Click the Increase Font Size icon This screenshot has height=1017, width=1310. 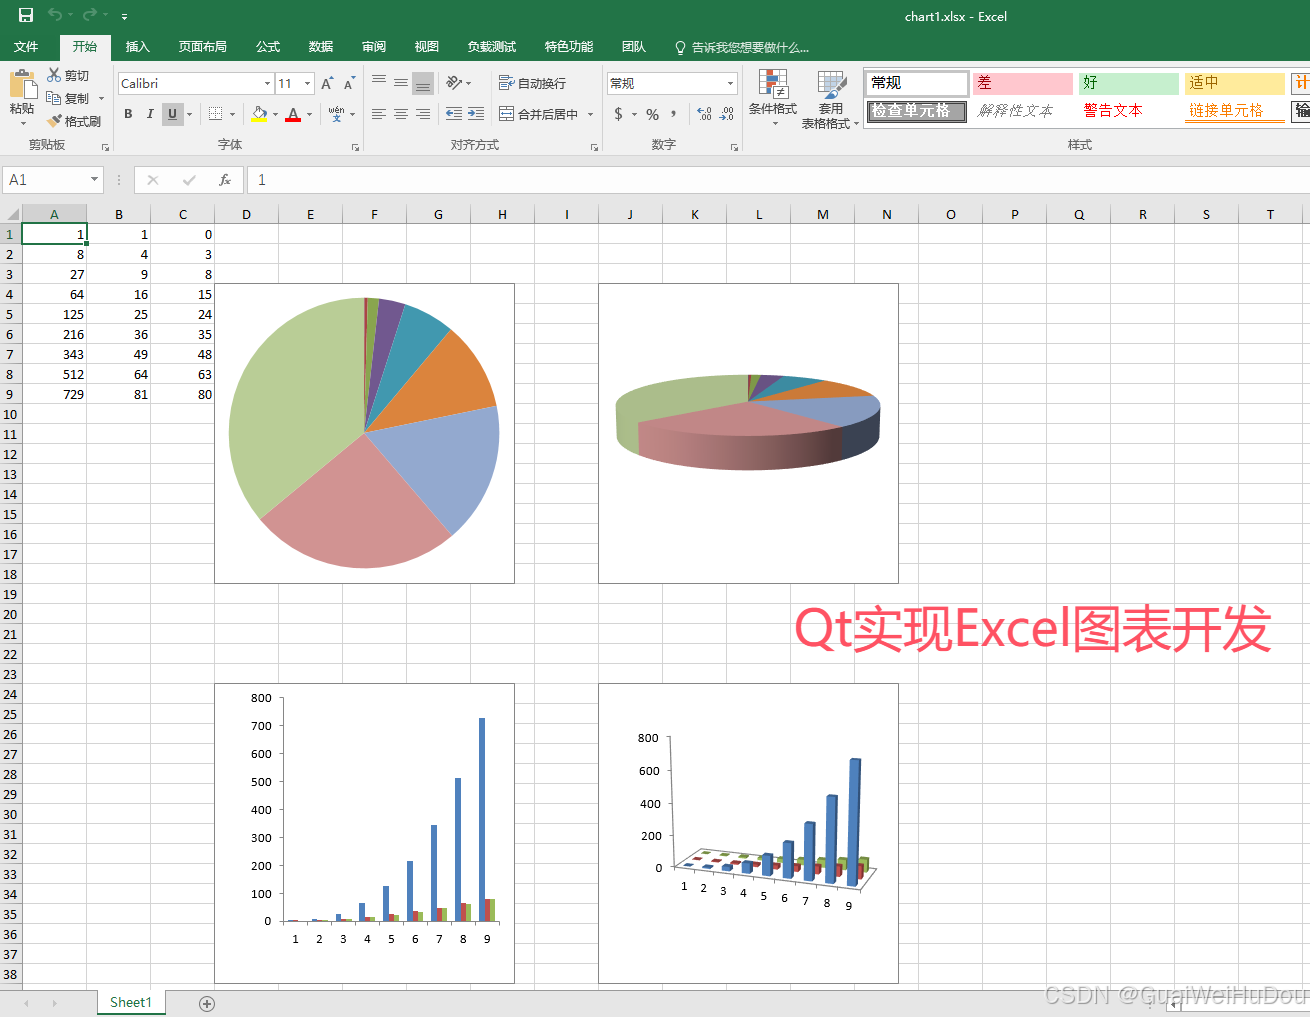tap(327, 84)
